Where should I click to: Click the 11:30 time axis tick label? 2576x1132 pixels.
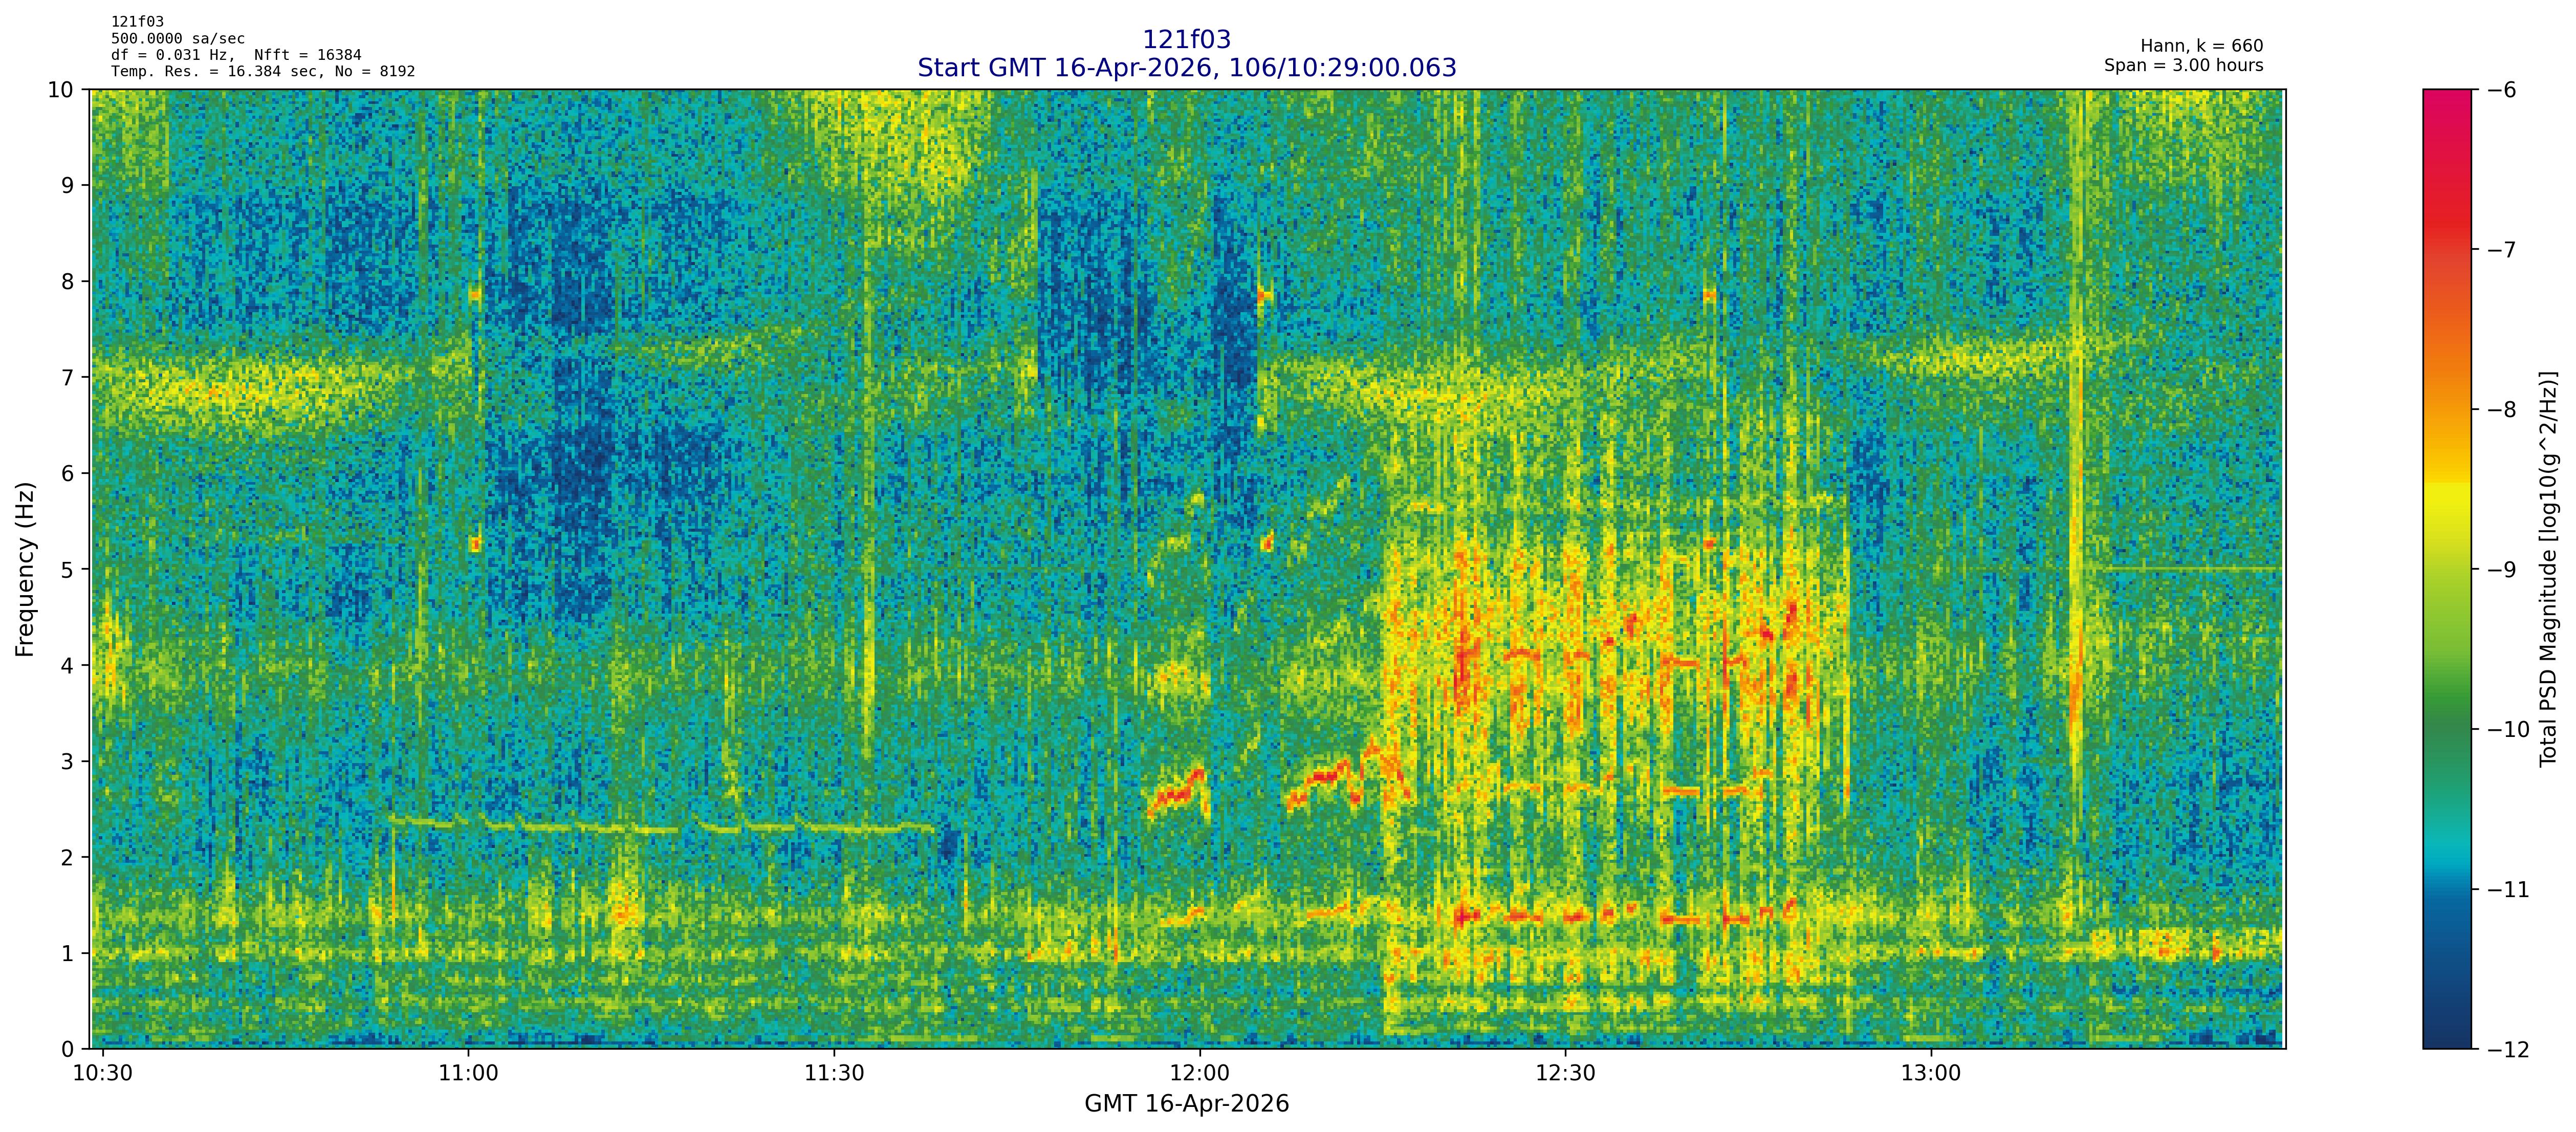(x=834, y=1074)
